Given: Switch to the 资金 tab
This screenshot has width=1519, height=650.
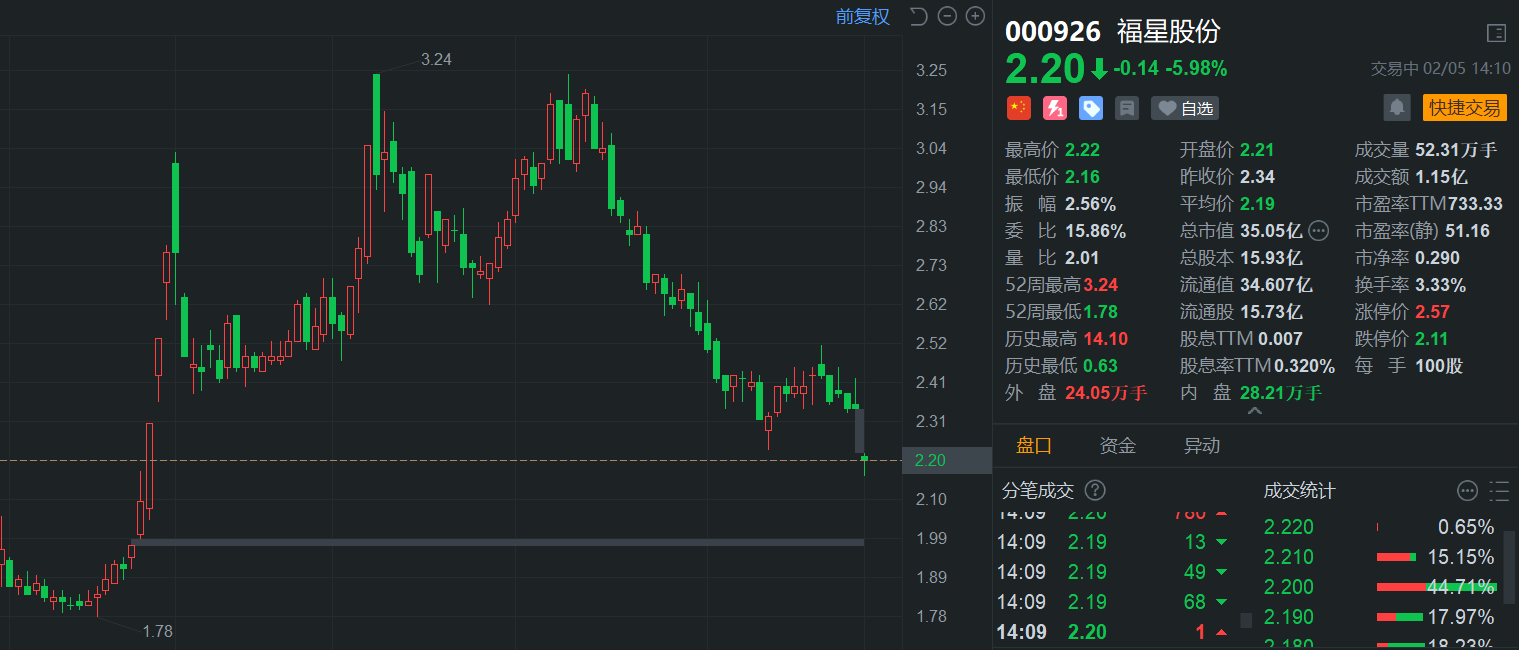Looking at the screenshot, I should (1117, 446).
